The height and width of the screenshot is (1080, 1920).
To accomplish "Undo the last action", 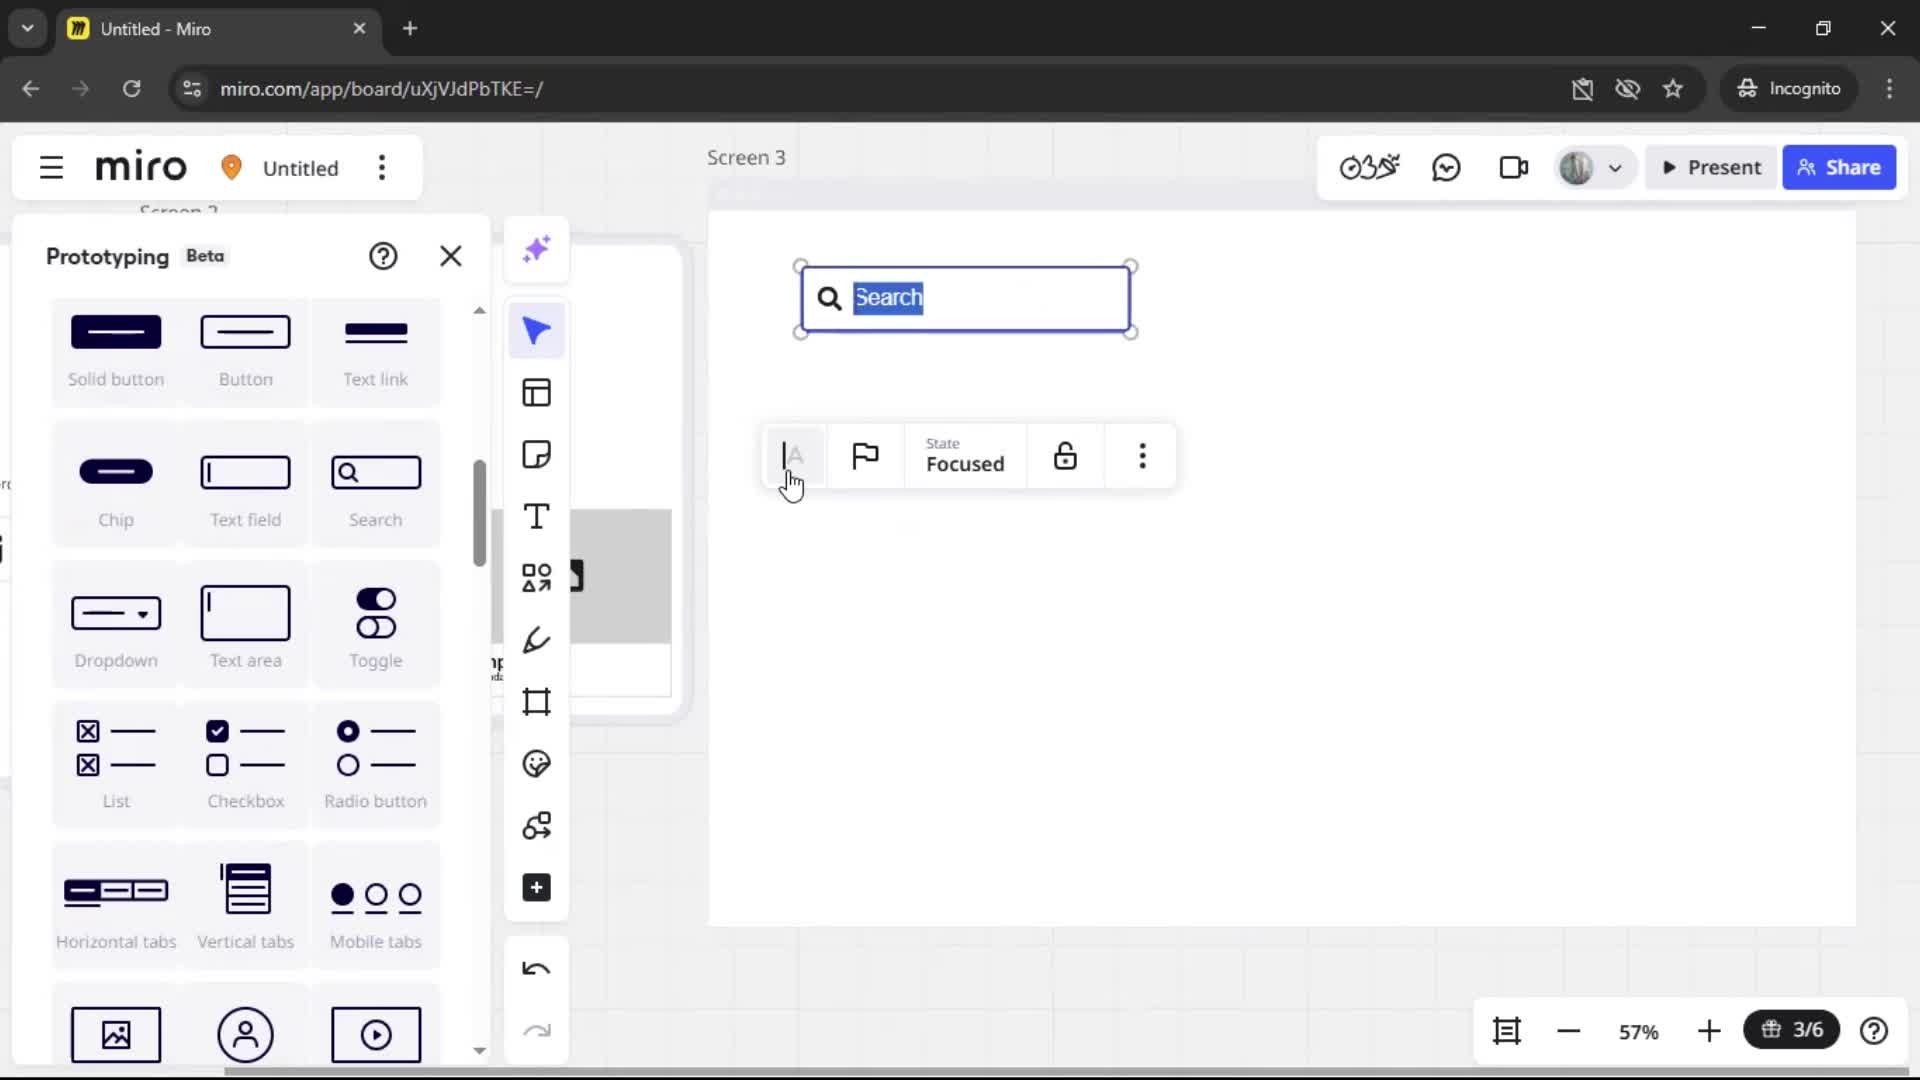I will click(x=537, y=969).
